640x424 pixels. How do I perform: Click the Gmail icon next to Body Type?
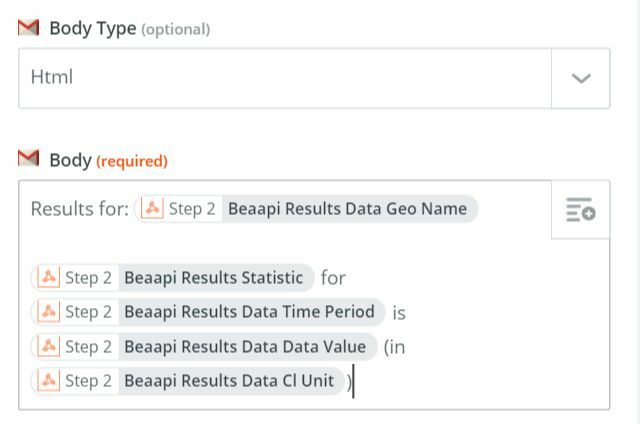coord(29,28)
